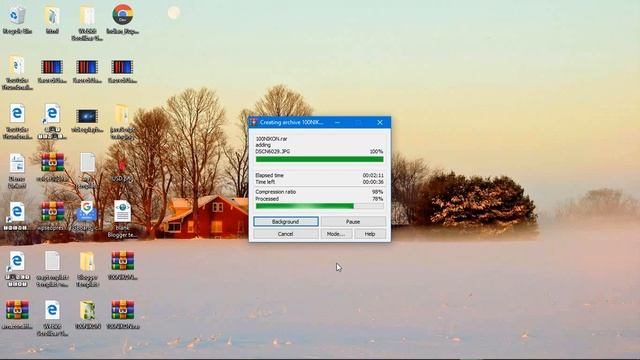Click the 98% compression ratio value
640x360 pixels.
[378, 192]
